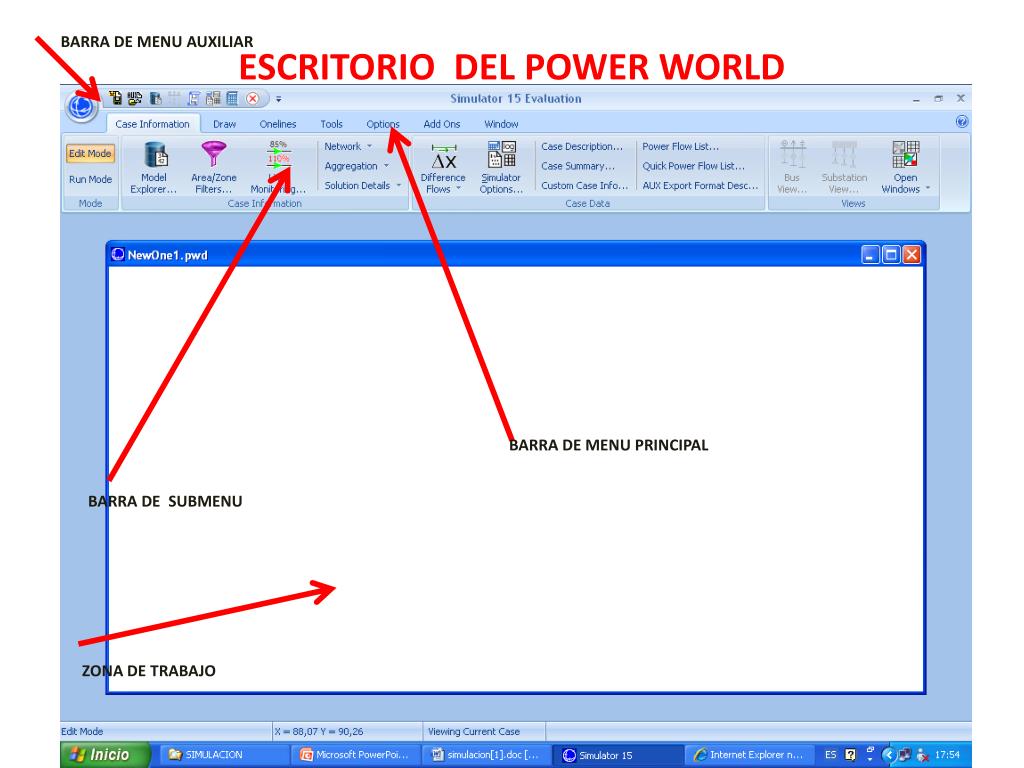Switch to Internet Explorer in the taskbar
The height and width of the screenshot is (768, 1024).
pyautogui.click(x=750, y=755)
